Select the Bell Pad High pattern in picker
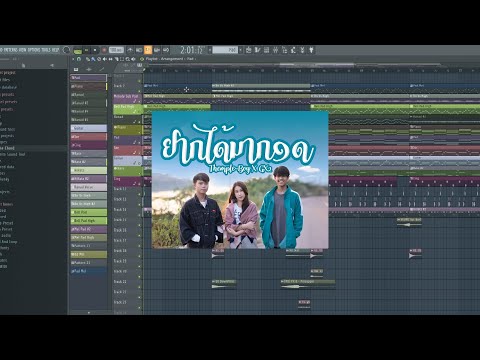 coord(89,220)
